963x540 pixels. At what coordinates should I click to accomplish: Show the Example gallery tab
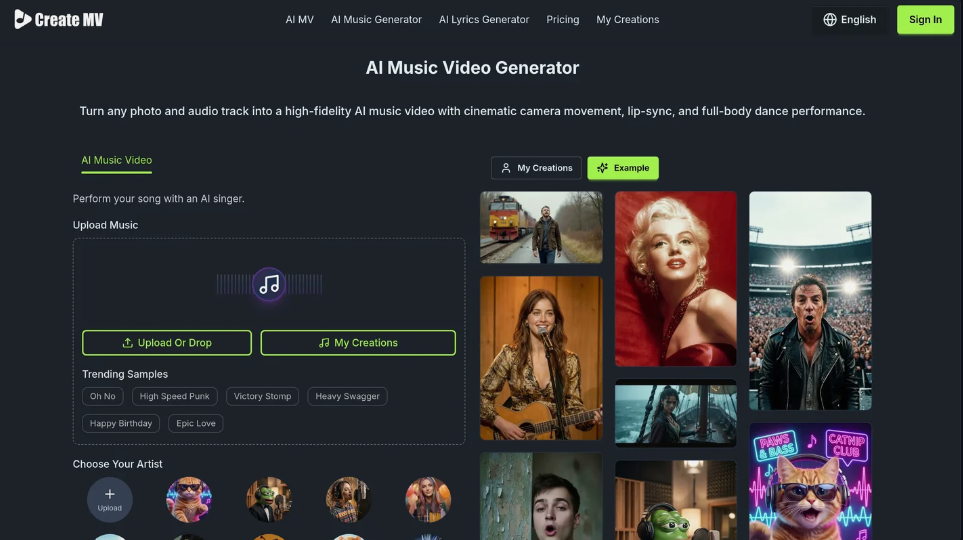[x=623, y=168]
